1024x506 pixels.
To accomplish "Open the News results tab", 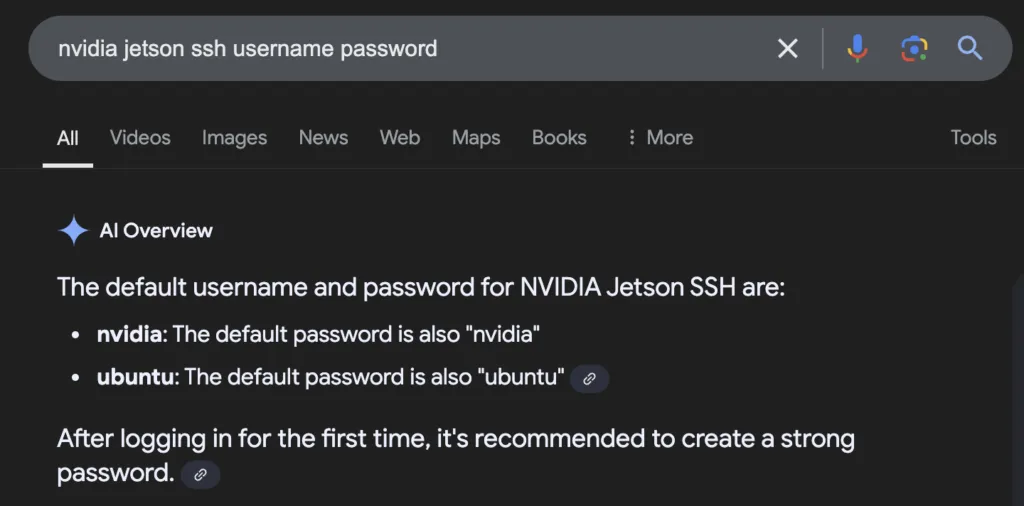I will tap(323, 138).
